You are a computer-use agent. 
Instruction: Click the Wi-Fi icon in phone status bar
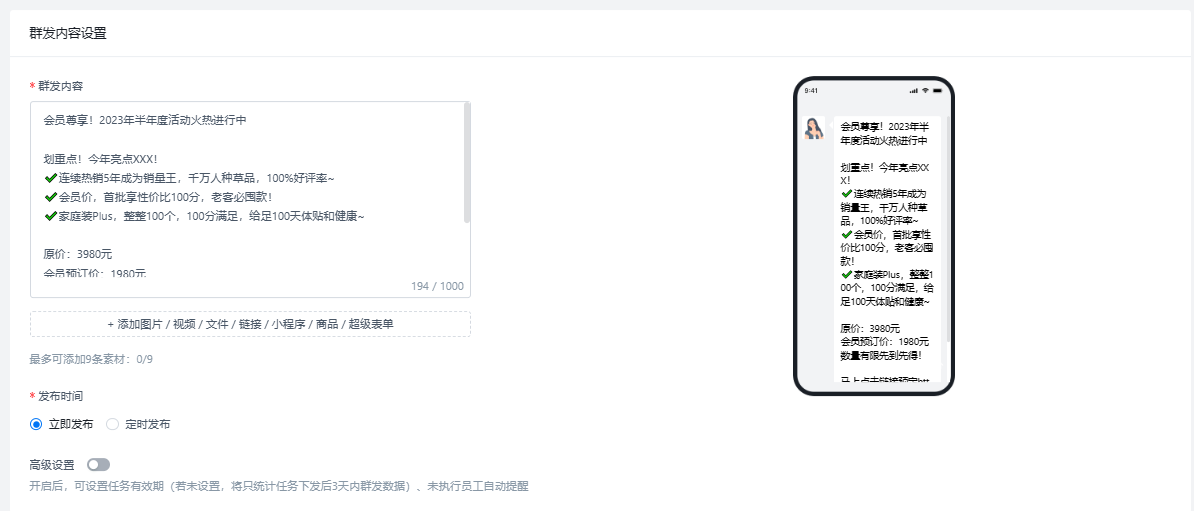[925, 91]
